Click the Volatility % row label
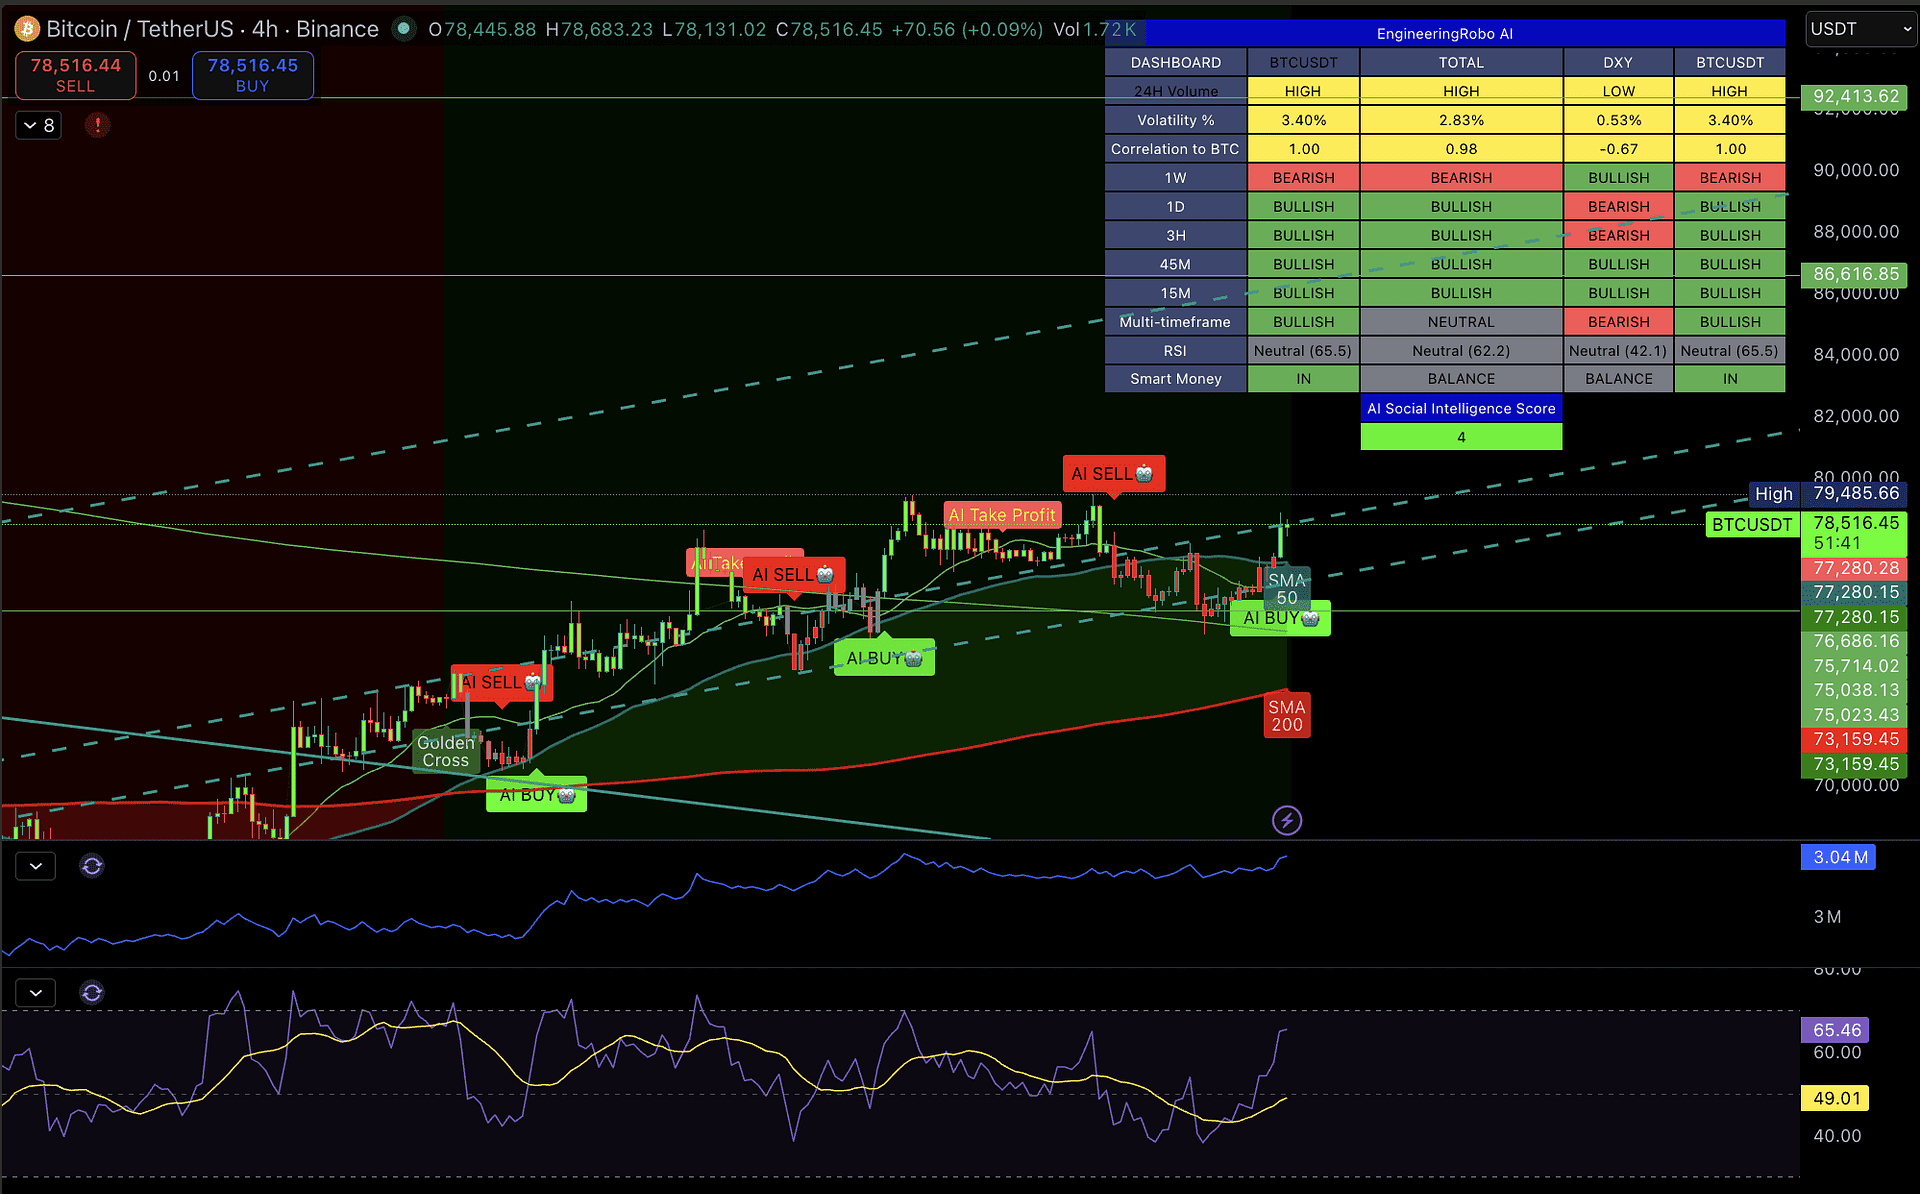The height and width of the screenshot is (1194, 1920). tap(1176, 120)
